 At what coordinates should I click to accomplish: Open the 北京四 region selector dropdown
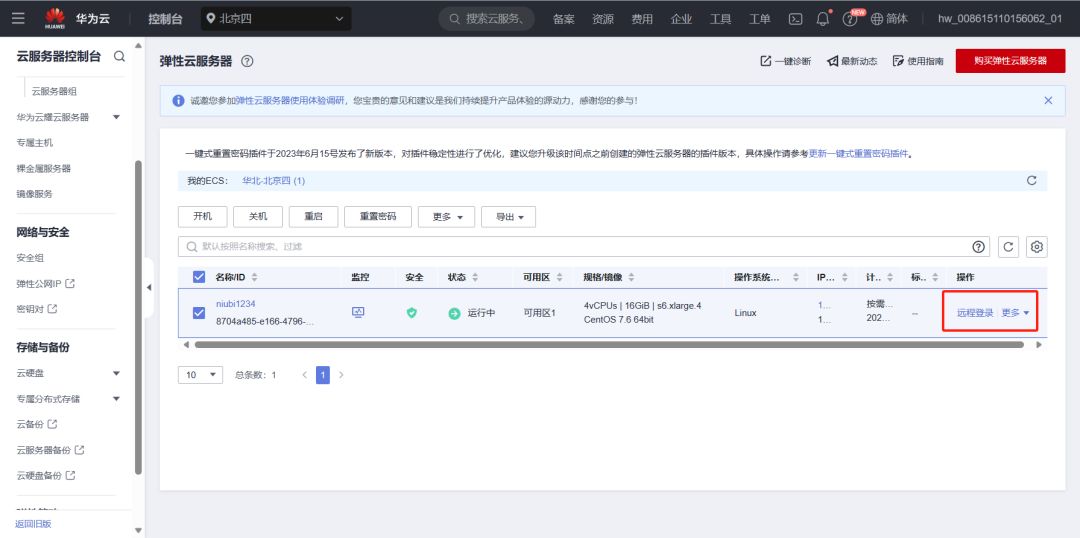[x=276, y=18]
